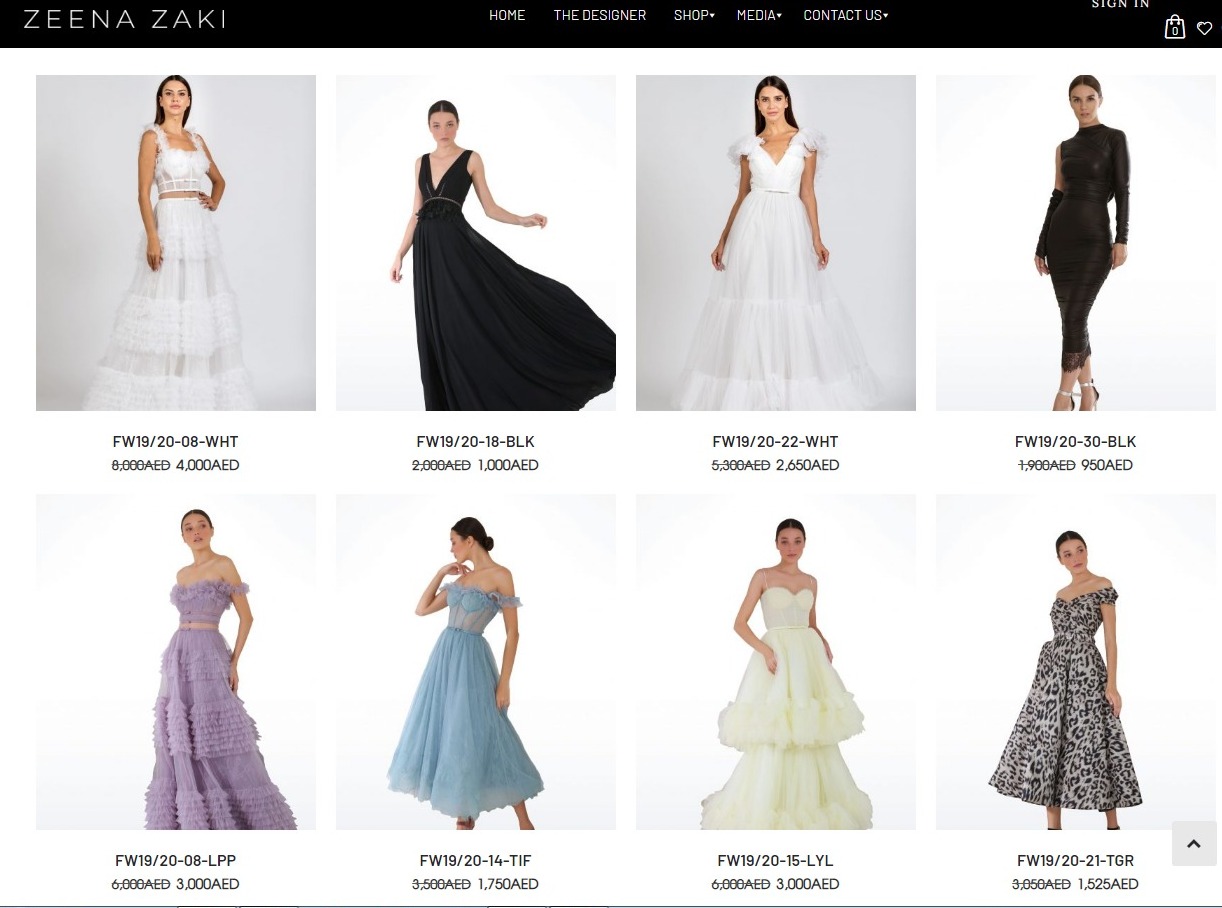The height and width of the screenshot is (908, 1222).
Task: Open the shopping bag cart icon
Action: [x=1174, y=28]
